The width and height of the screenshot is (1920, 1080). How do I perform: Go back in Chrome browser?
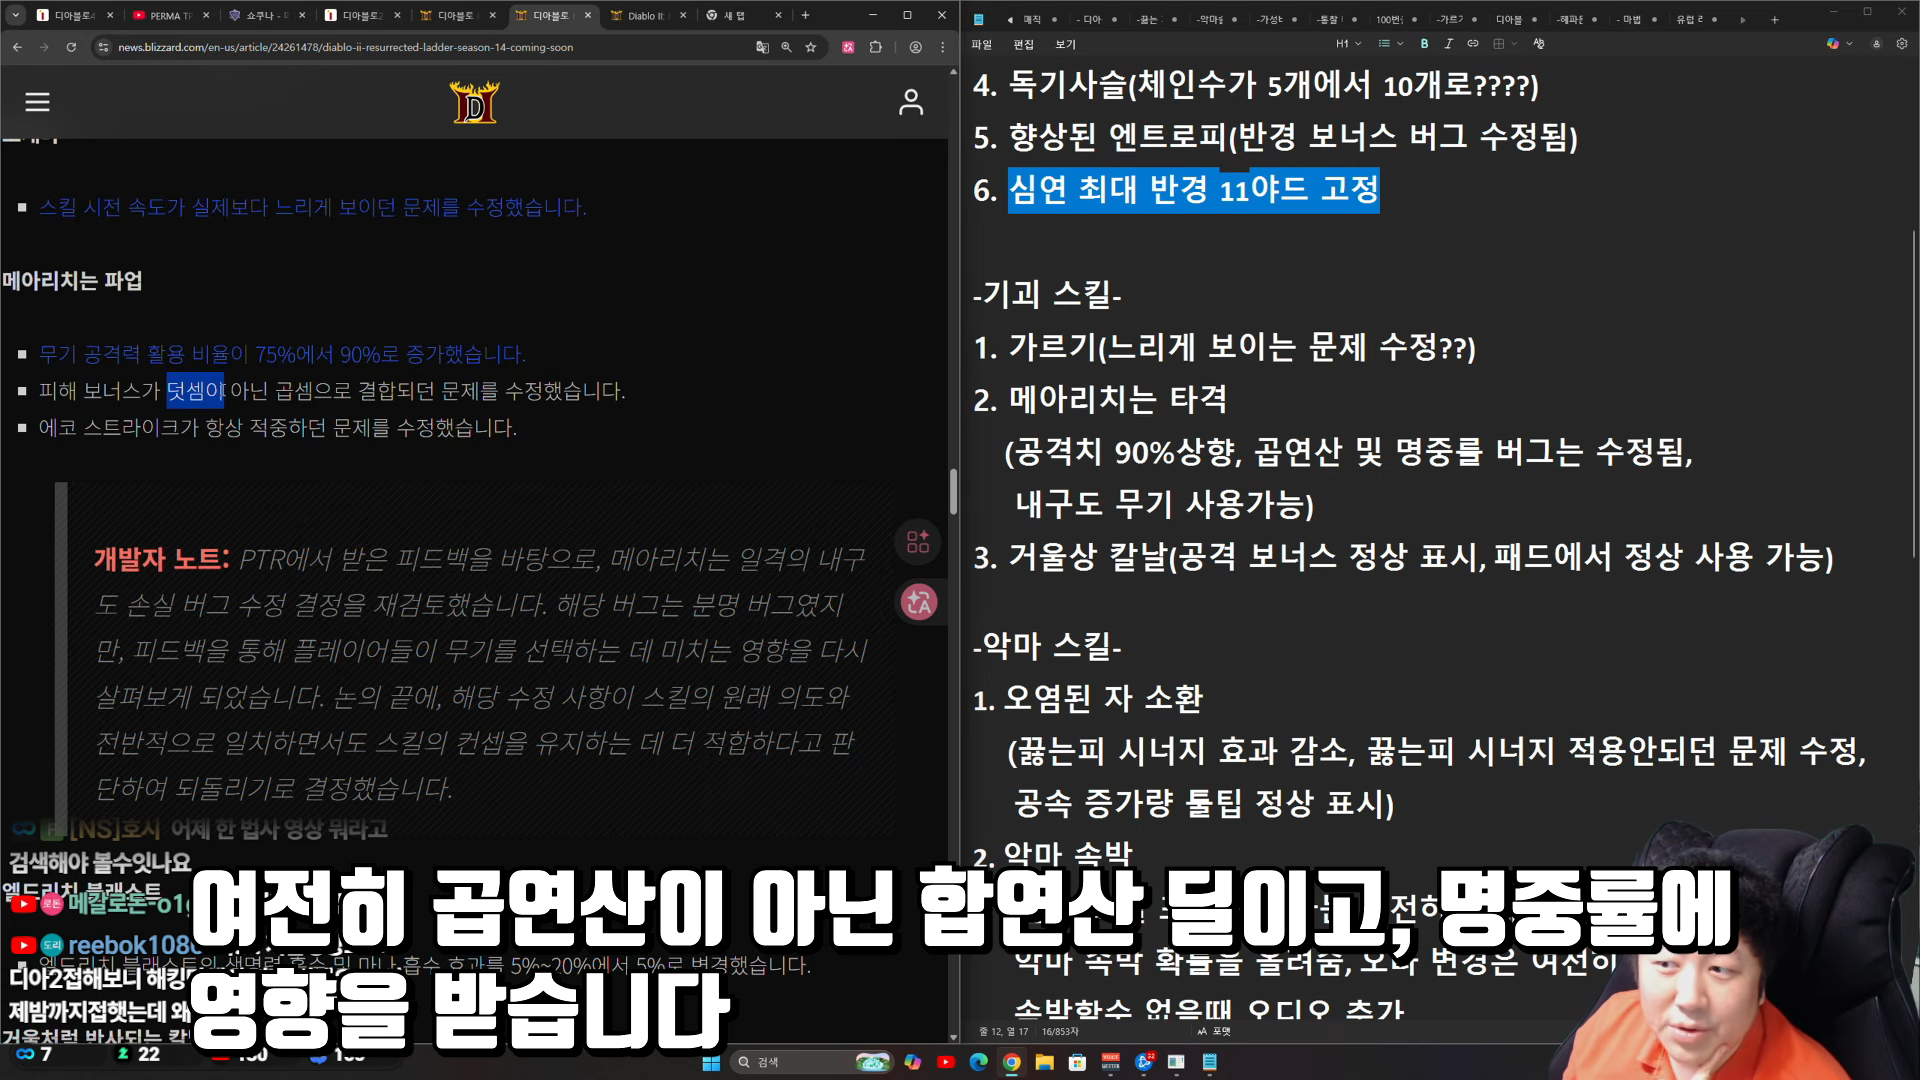point(17,47)
